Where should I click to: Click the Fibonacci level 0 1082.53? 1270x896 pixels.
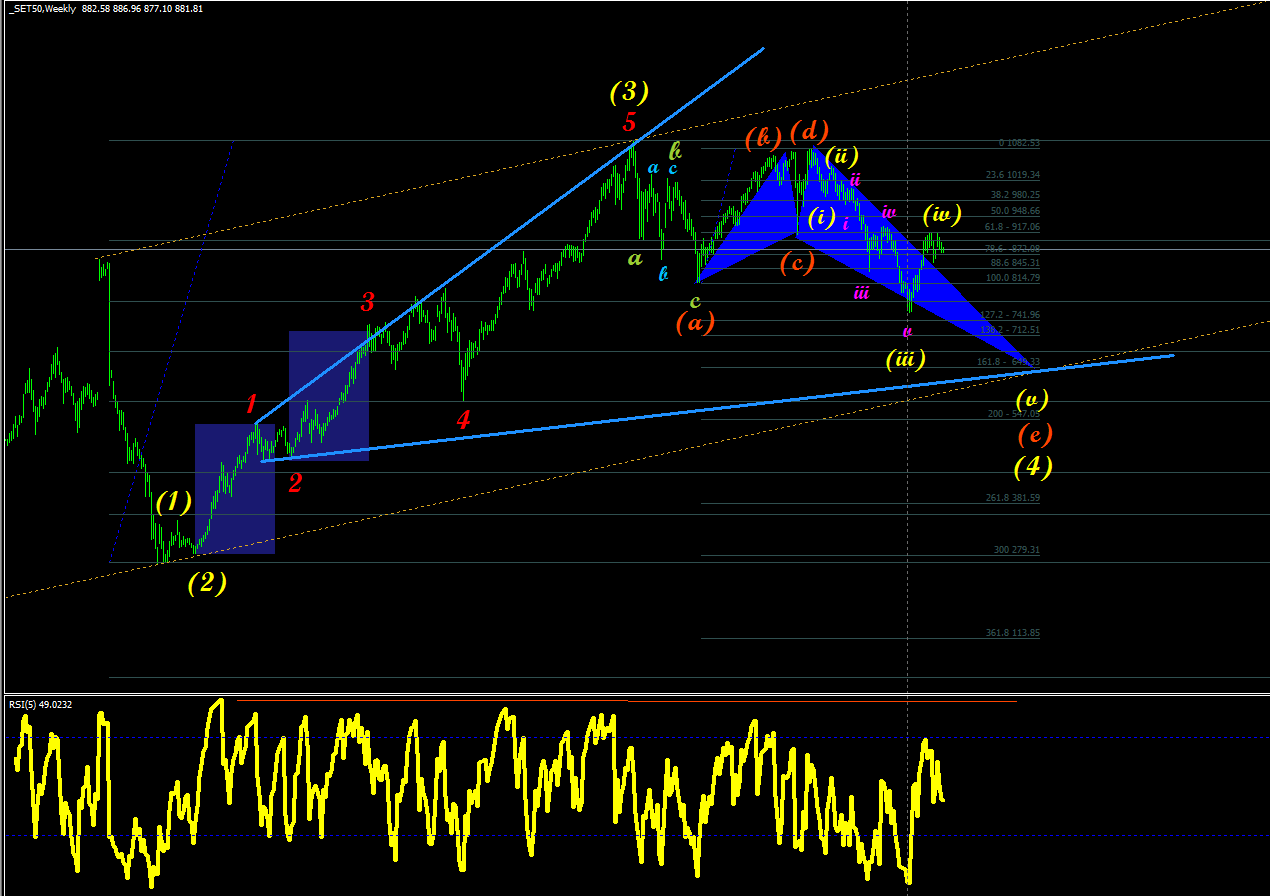pos(1019,143)
